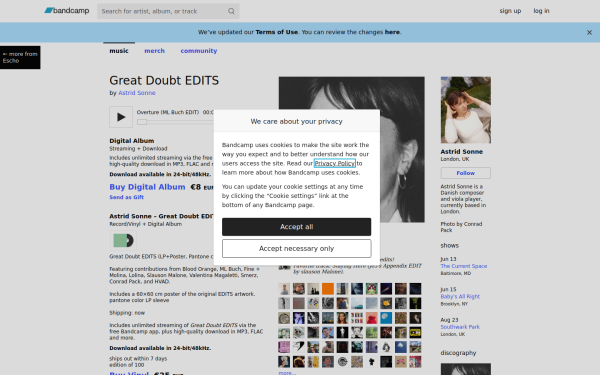Click the 'discography' heading in sidebar

(x=458, y=353)
